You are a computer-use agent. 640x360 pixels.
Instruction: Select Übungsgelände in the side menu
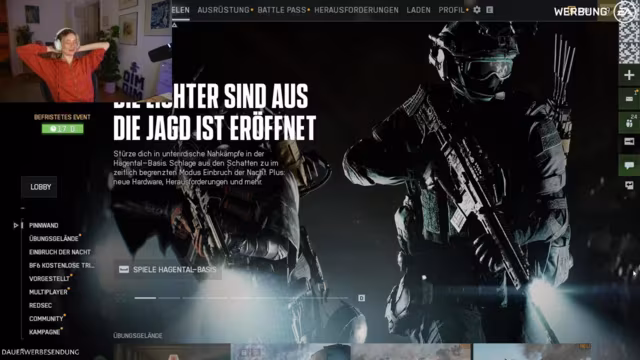pos(53,238)
